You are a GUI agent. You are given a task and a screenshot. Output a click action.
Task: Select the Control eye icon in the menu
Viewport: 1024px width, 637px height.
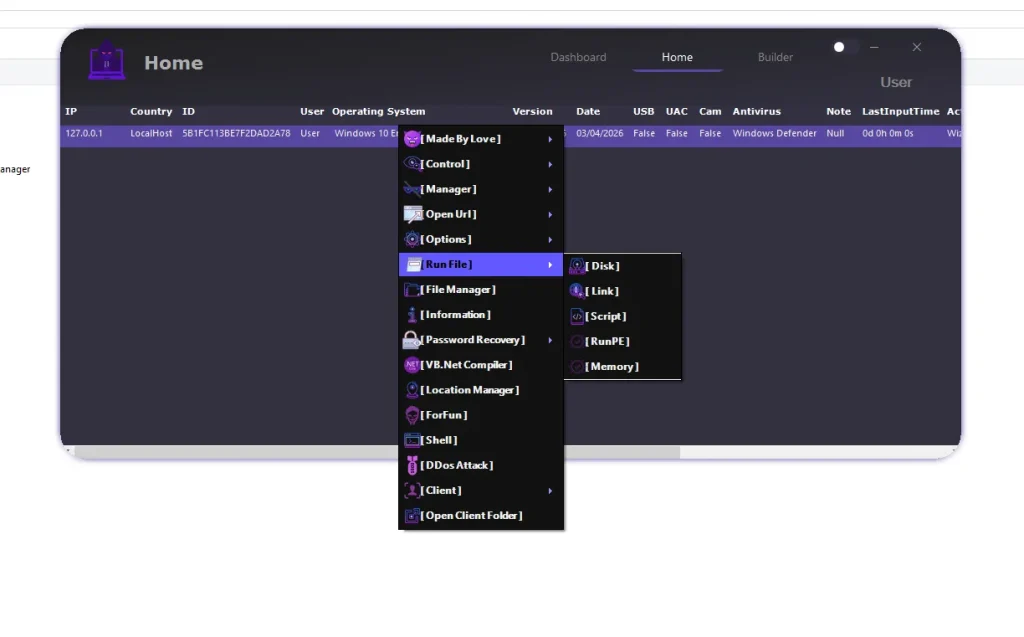click(x=412, y=163)
